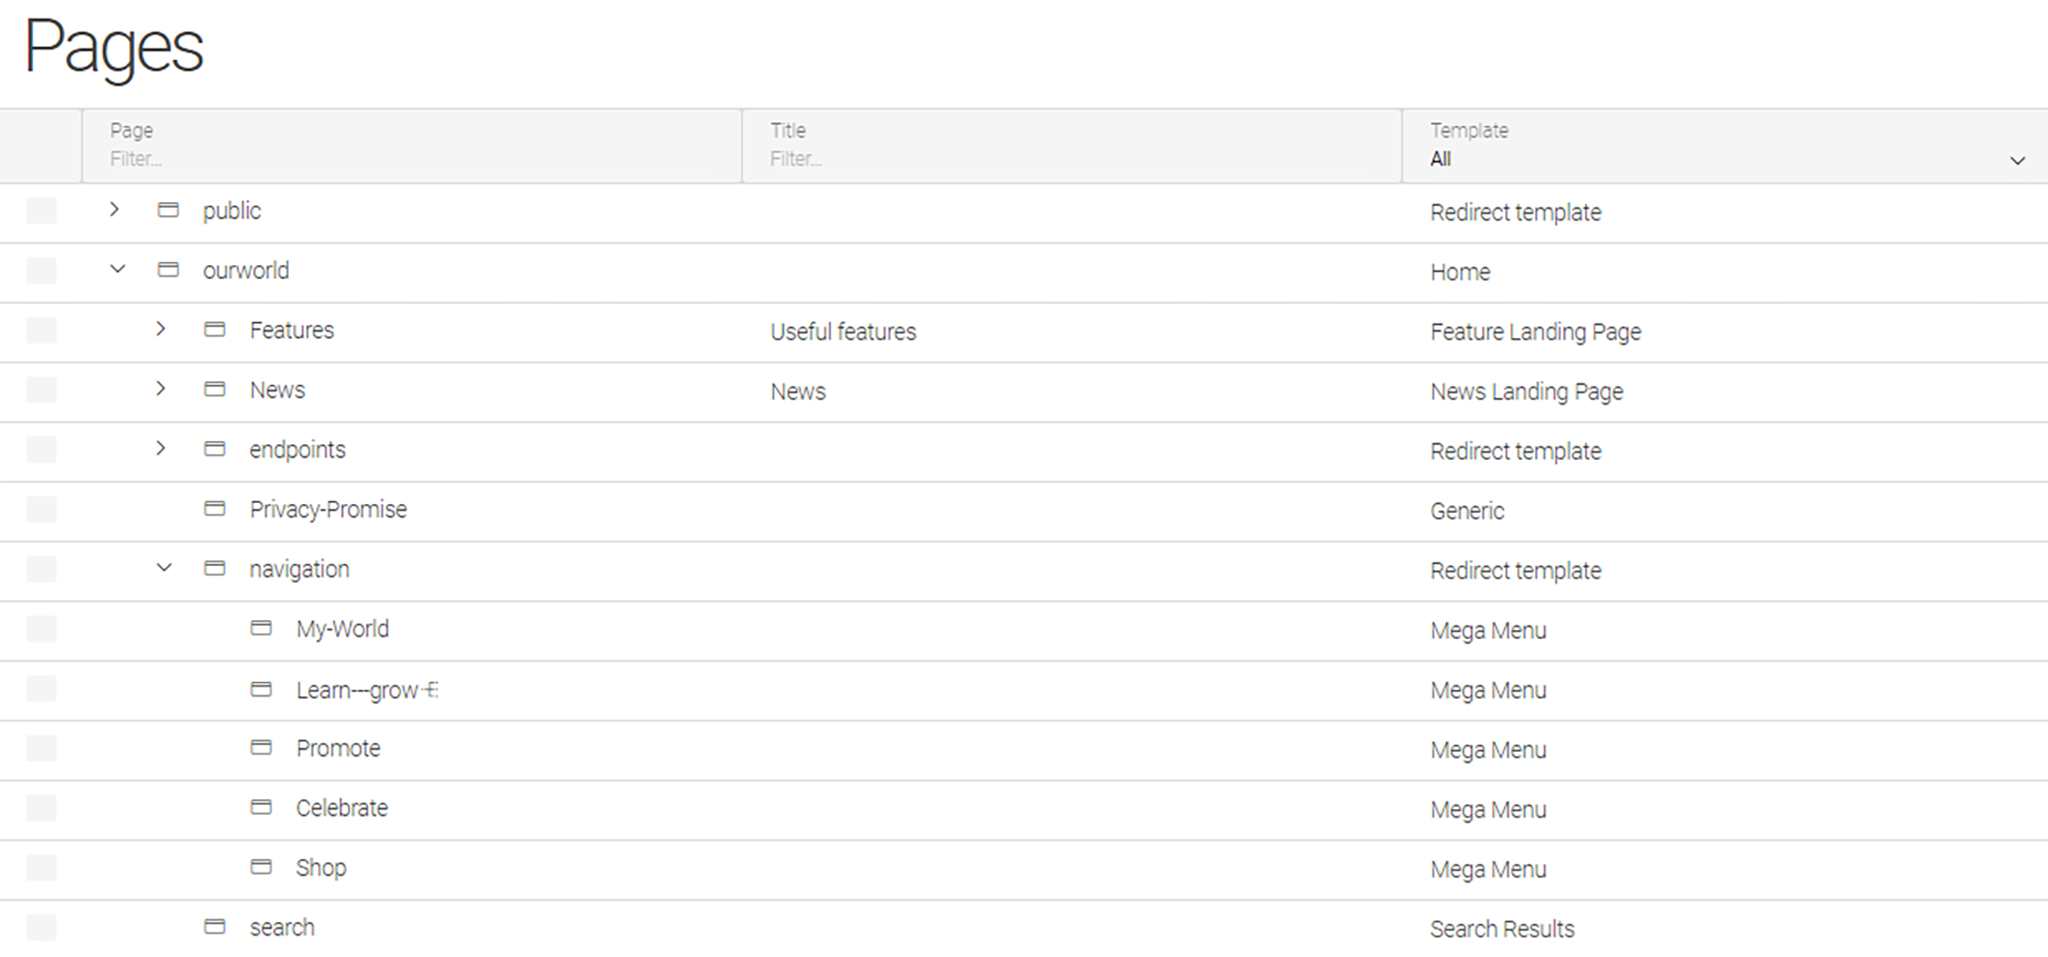Expand the public page tree node
This screenshot has height=957, width=2048.
115,210
